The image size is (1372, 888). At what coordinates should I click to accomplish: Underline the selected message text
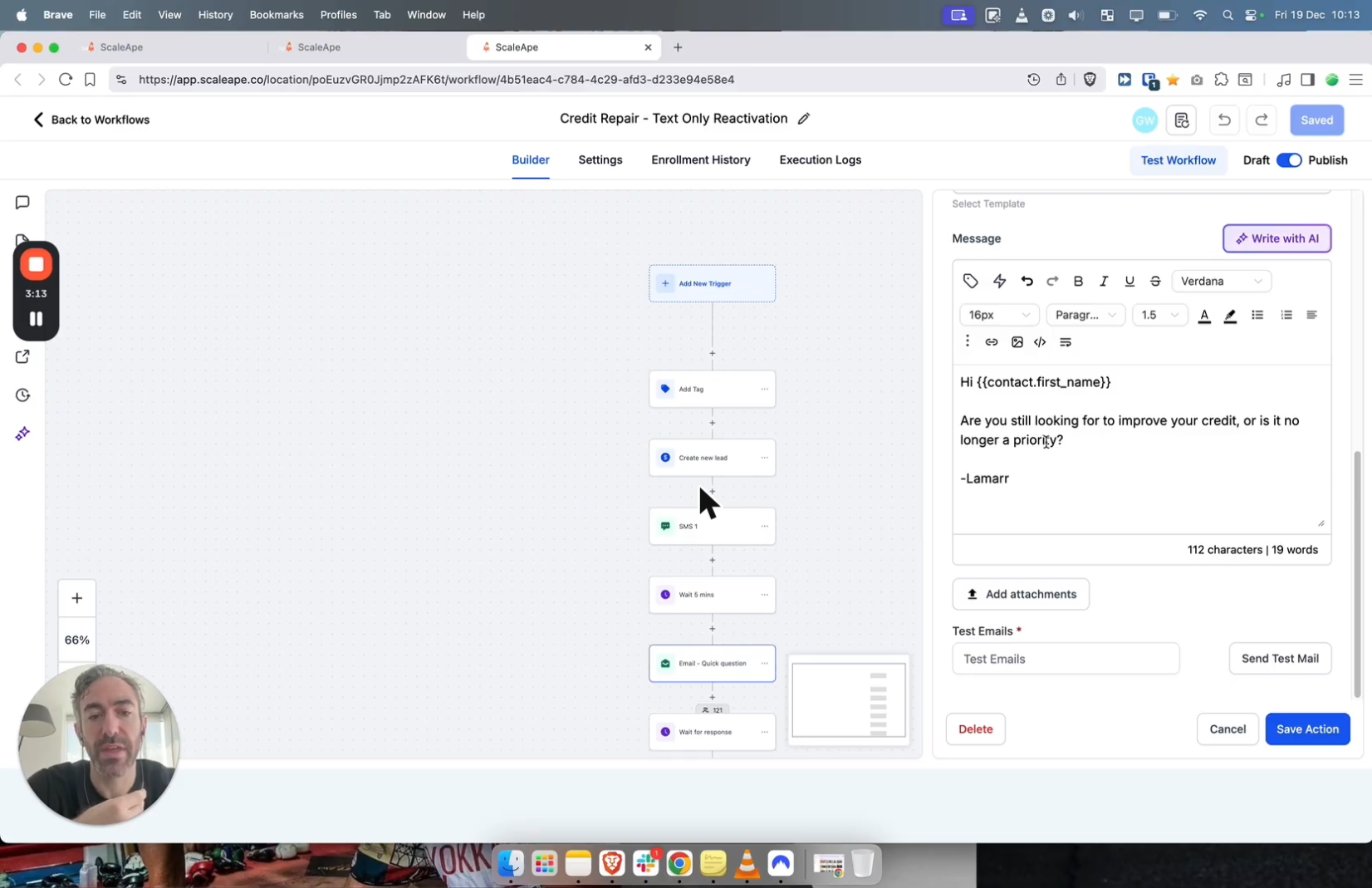1130,281
